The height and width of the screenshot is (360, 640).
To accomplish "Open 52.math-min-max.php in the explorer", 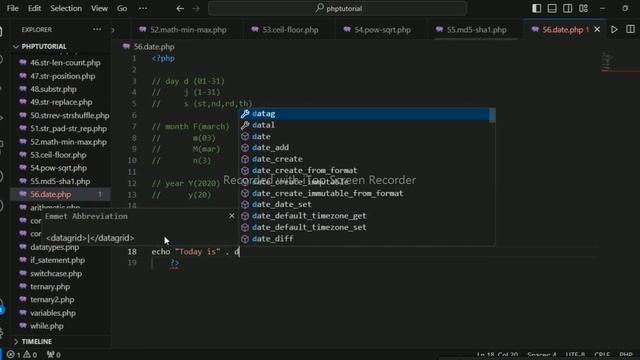I will 68,142.
